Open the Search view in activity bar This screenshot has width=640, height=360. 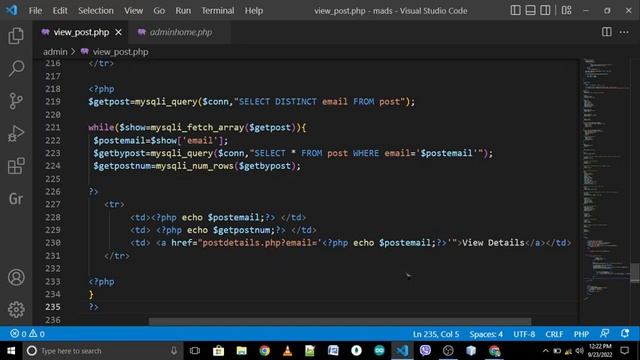point(16,68)
